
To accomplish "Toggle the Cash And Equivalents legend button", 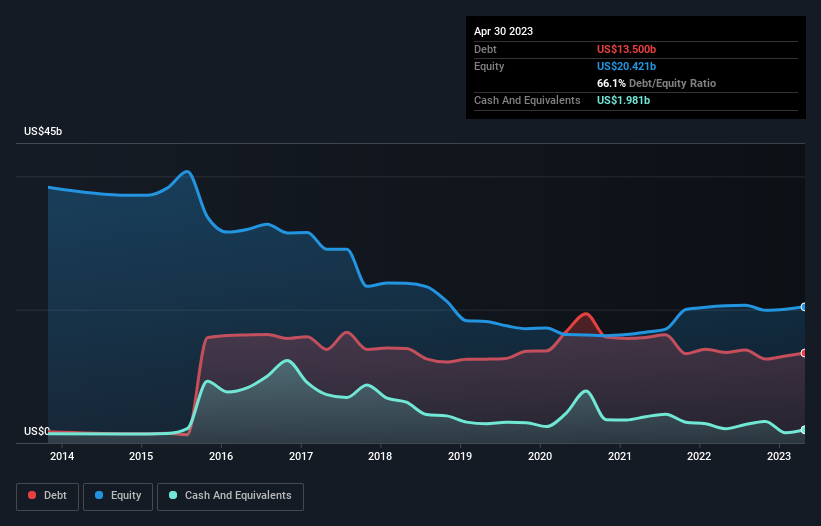I will pos(230,497).
